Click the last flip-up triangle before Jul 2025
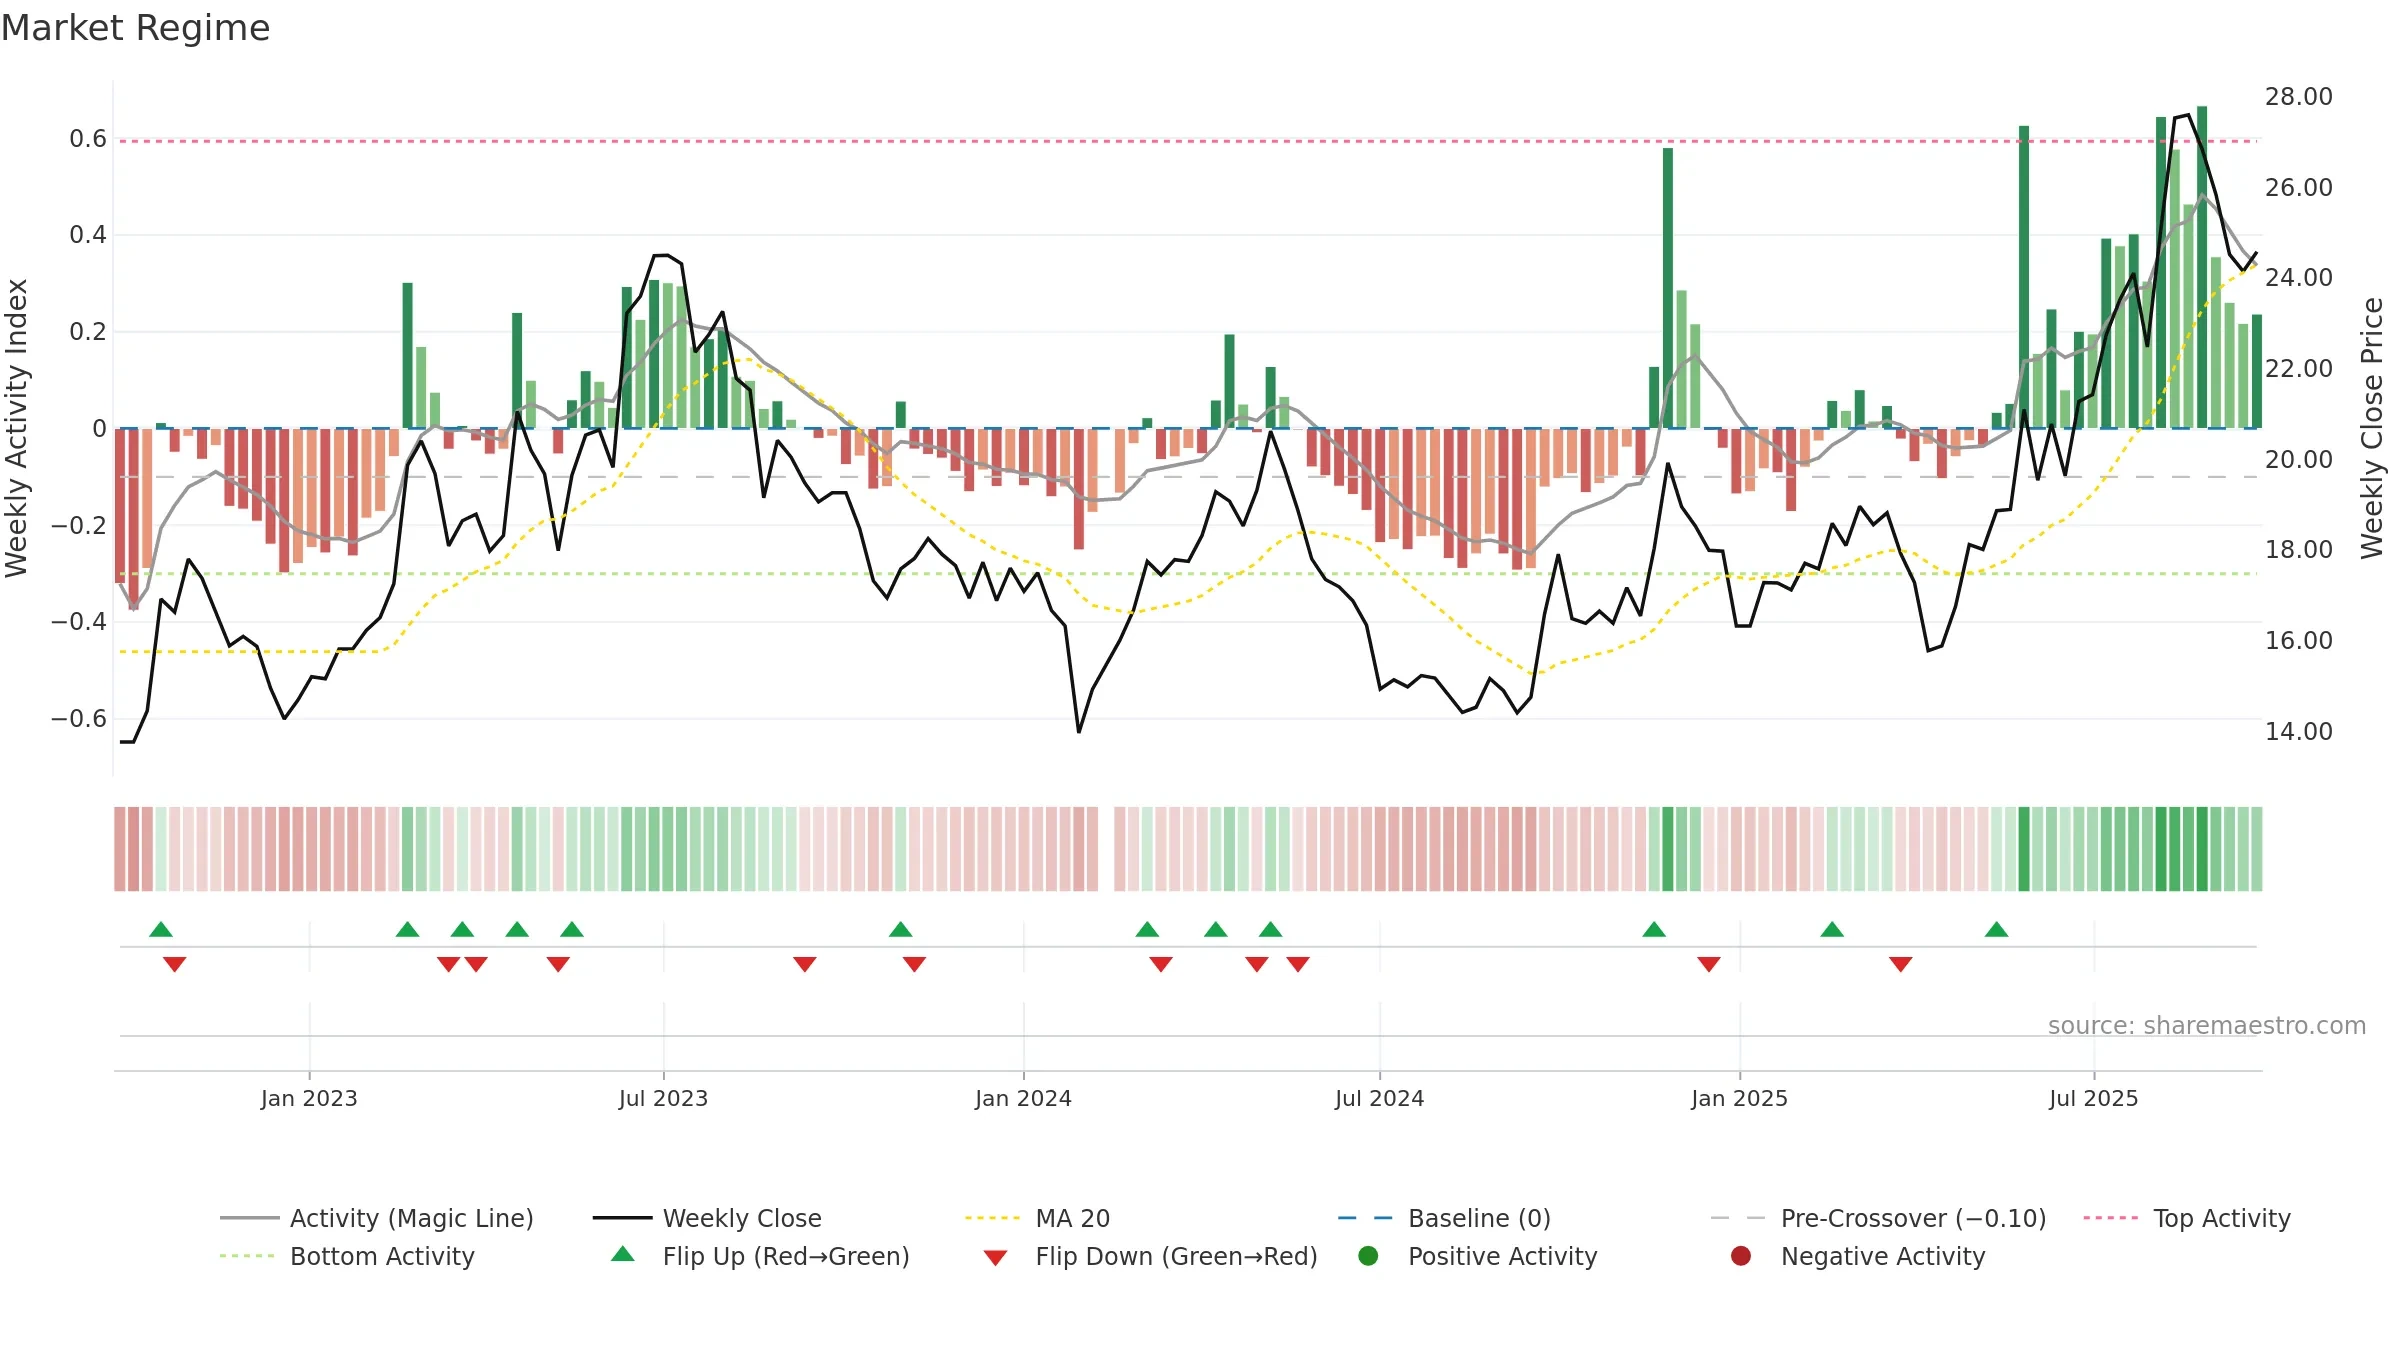 [1996, 929]
